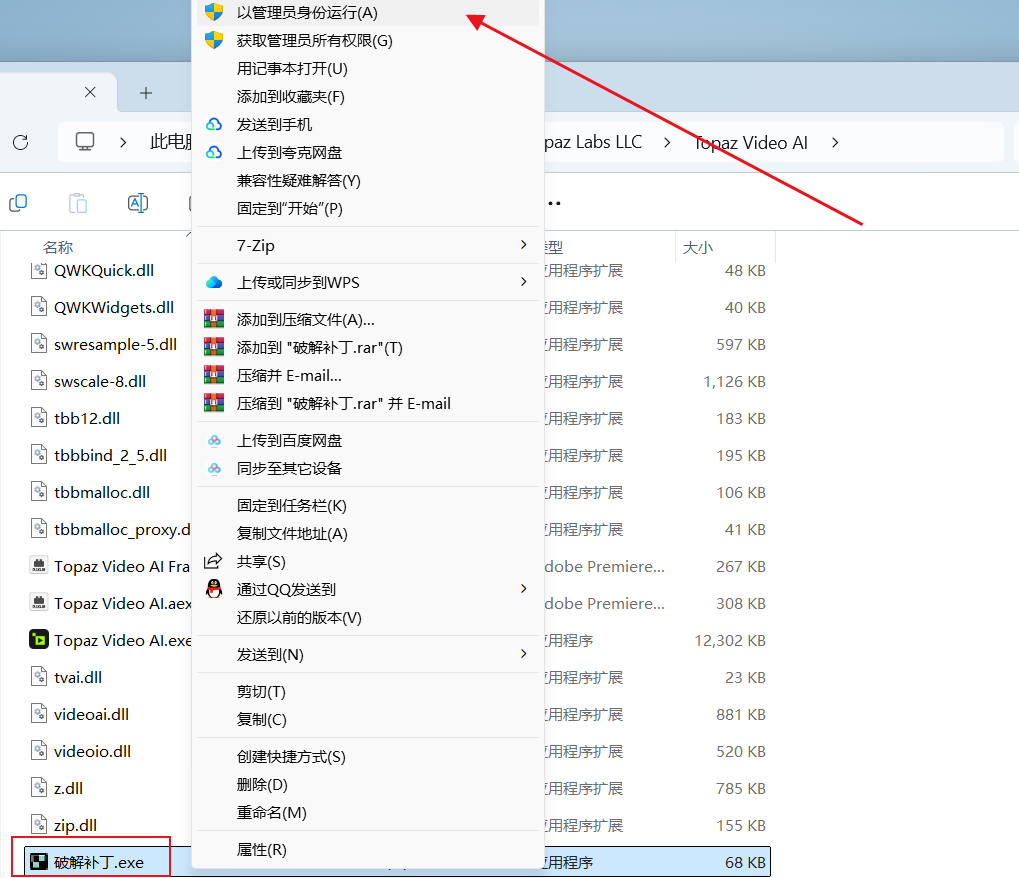Choose 用记事本打开(U) from context menu
1019x878 pixels.
[367, 68]
